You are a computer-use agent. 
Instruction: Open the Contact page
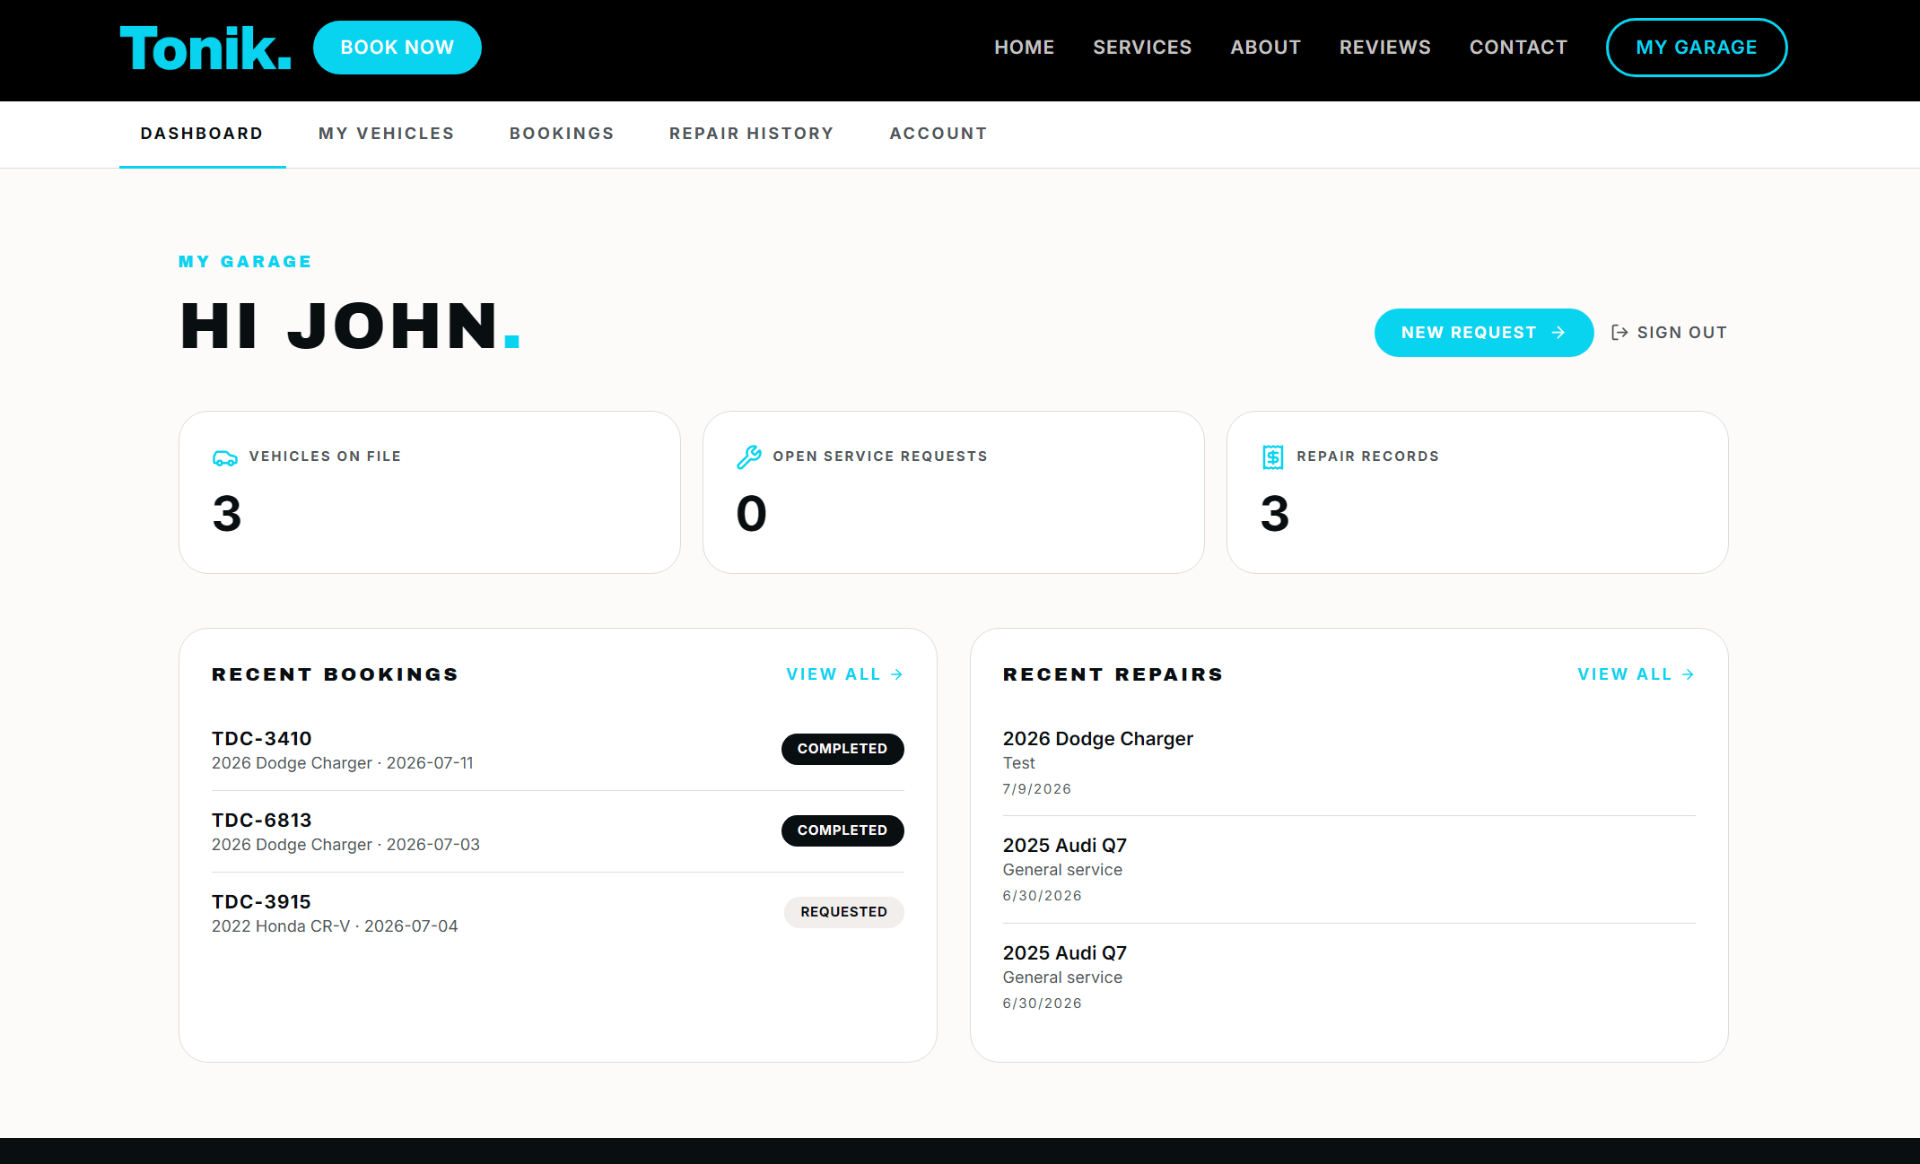click(x=1518, y=47)
